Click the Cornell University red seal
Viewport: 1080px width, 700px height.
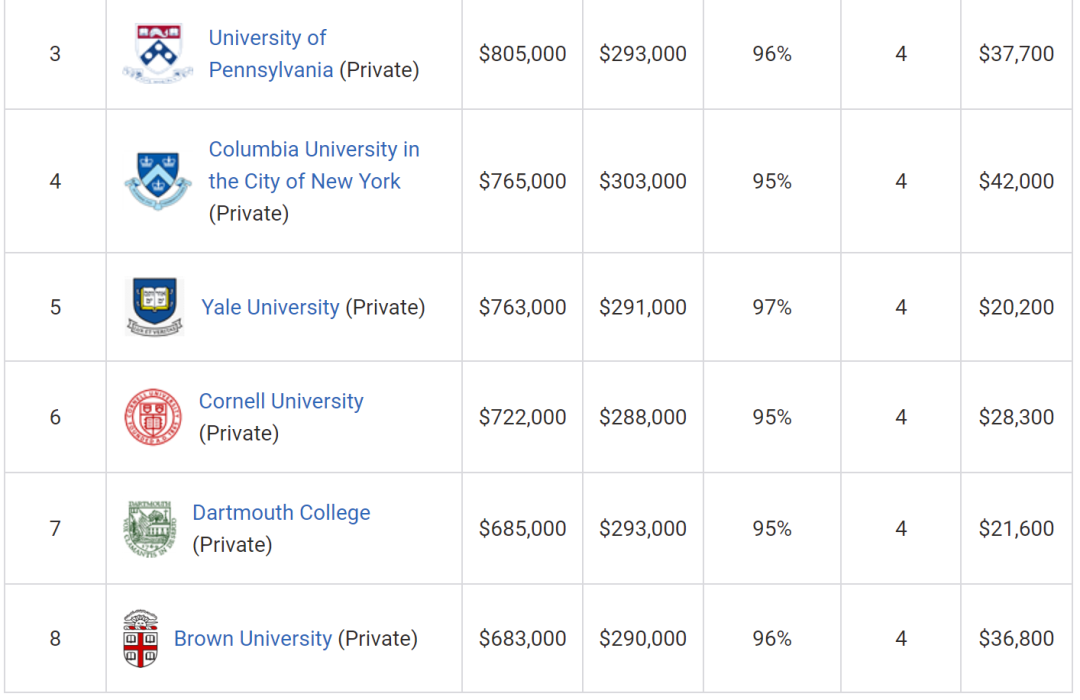[153, 417]
